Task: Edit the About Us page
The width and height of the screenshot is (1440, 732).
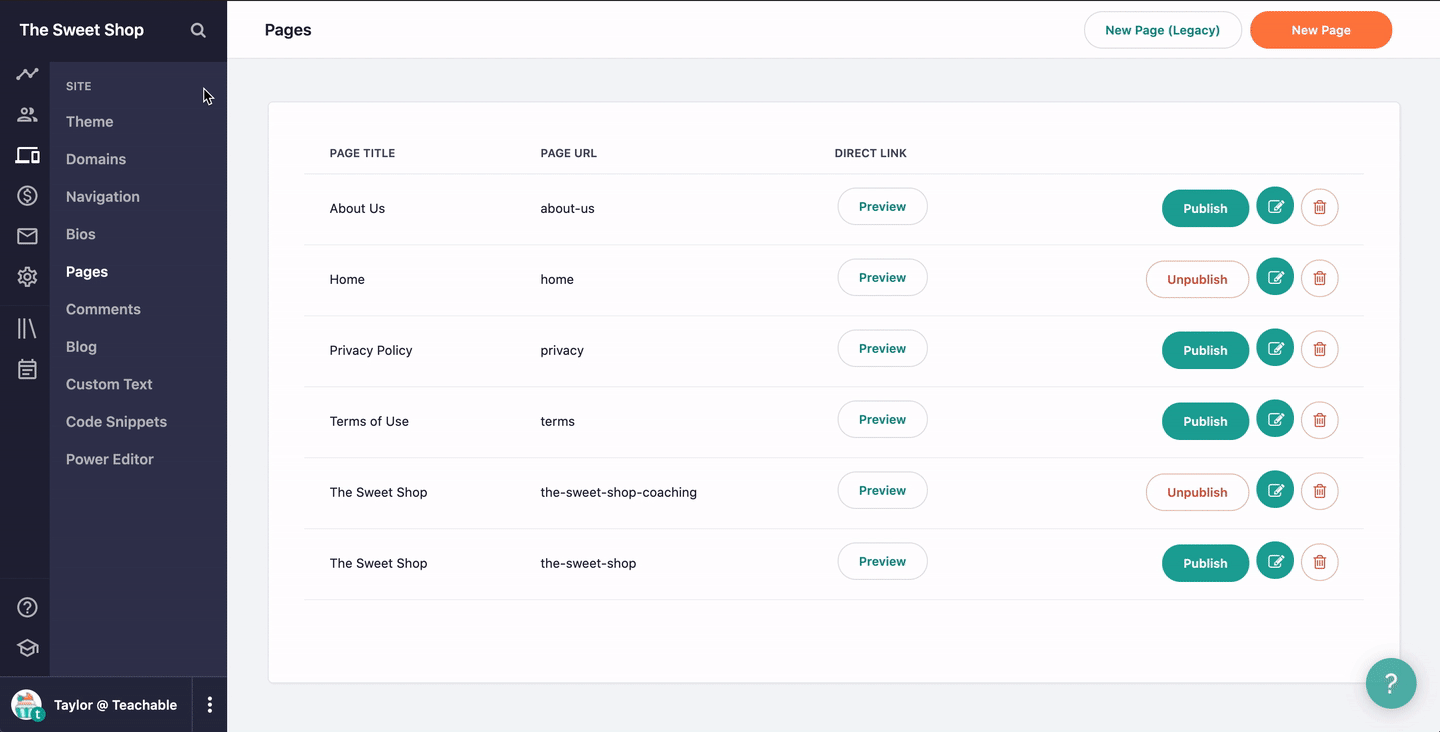Action: [x=1275, y=206]
